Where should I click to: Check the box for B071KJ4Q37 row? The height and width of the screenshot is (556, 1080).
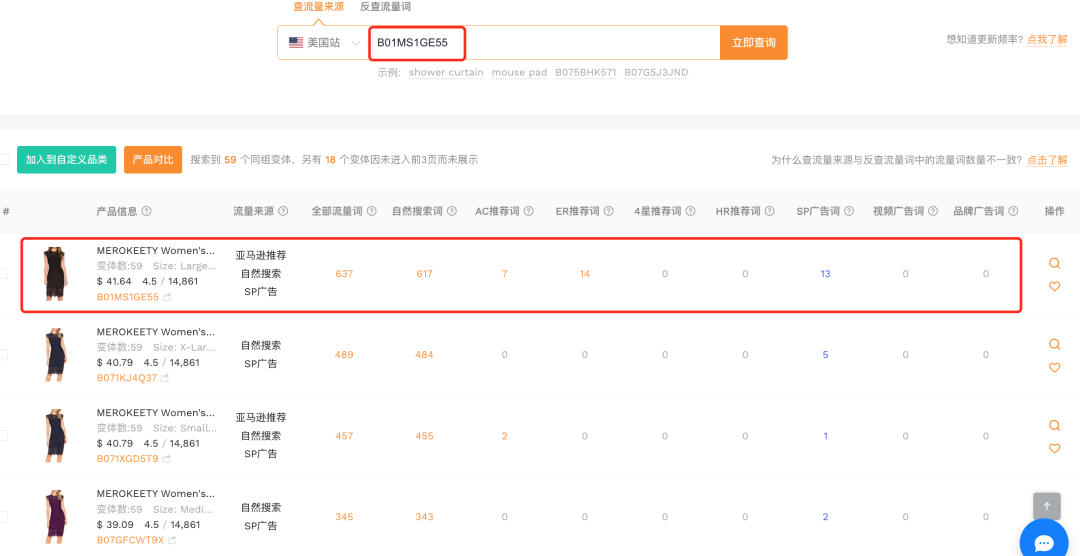pyautogui.click(x=4, y=355)
